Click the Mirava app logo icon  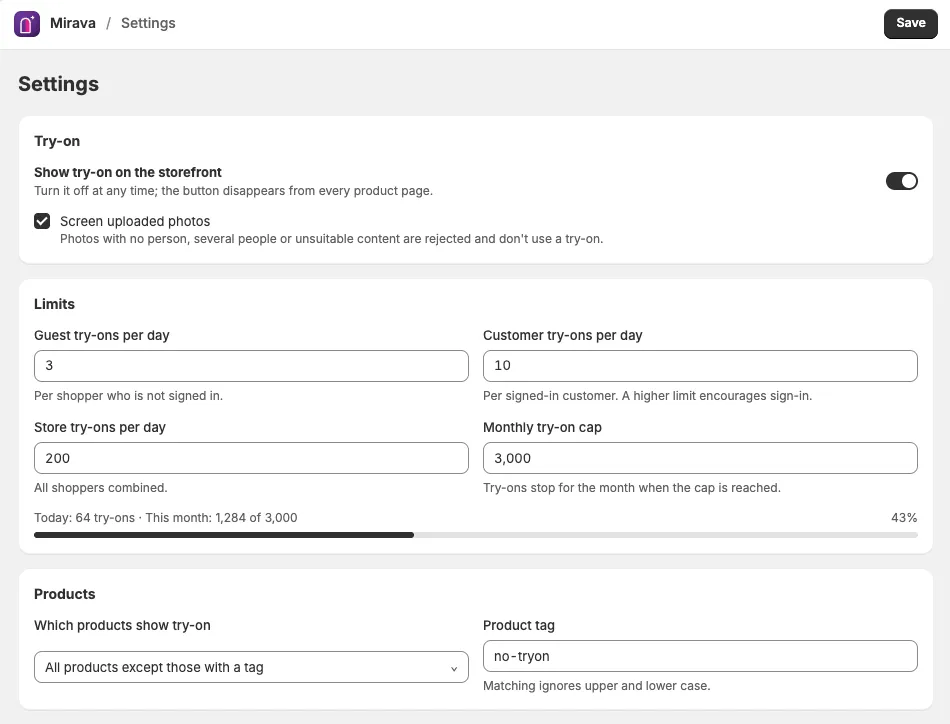(27, 24)
